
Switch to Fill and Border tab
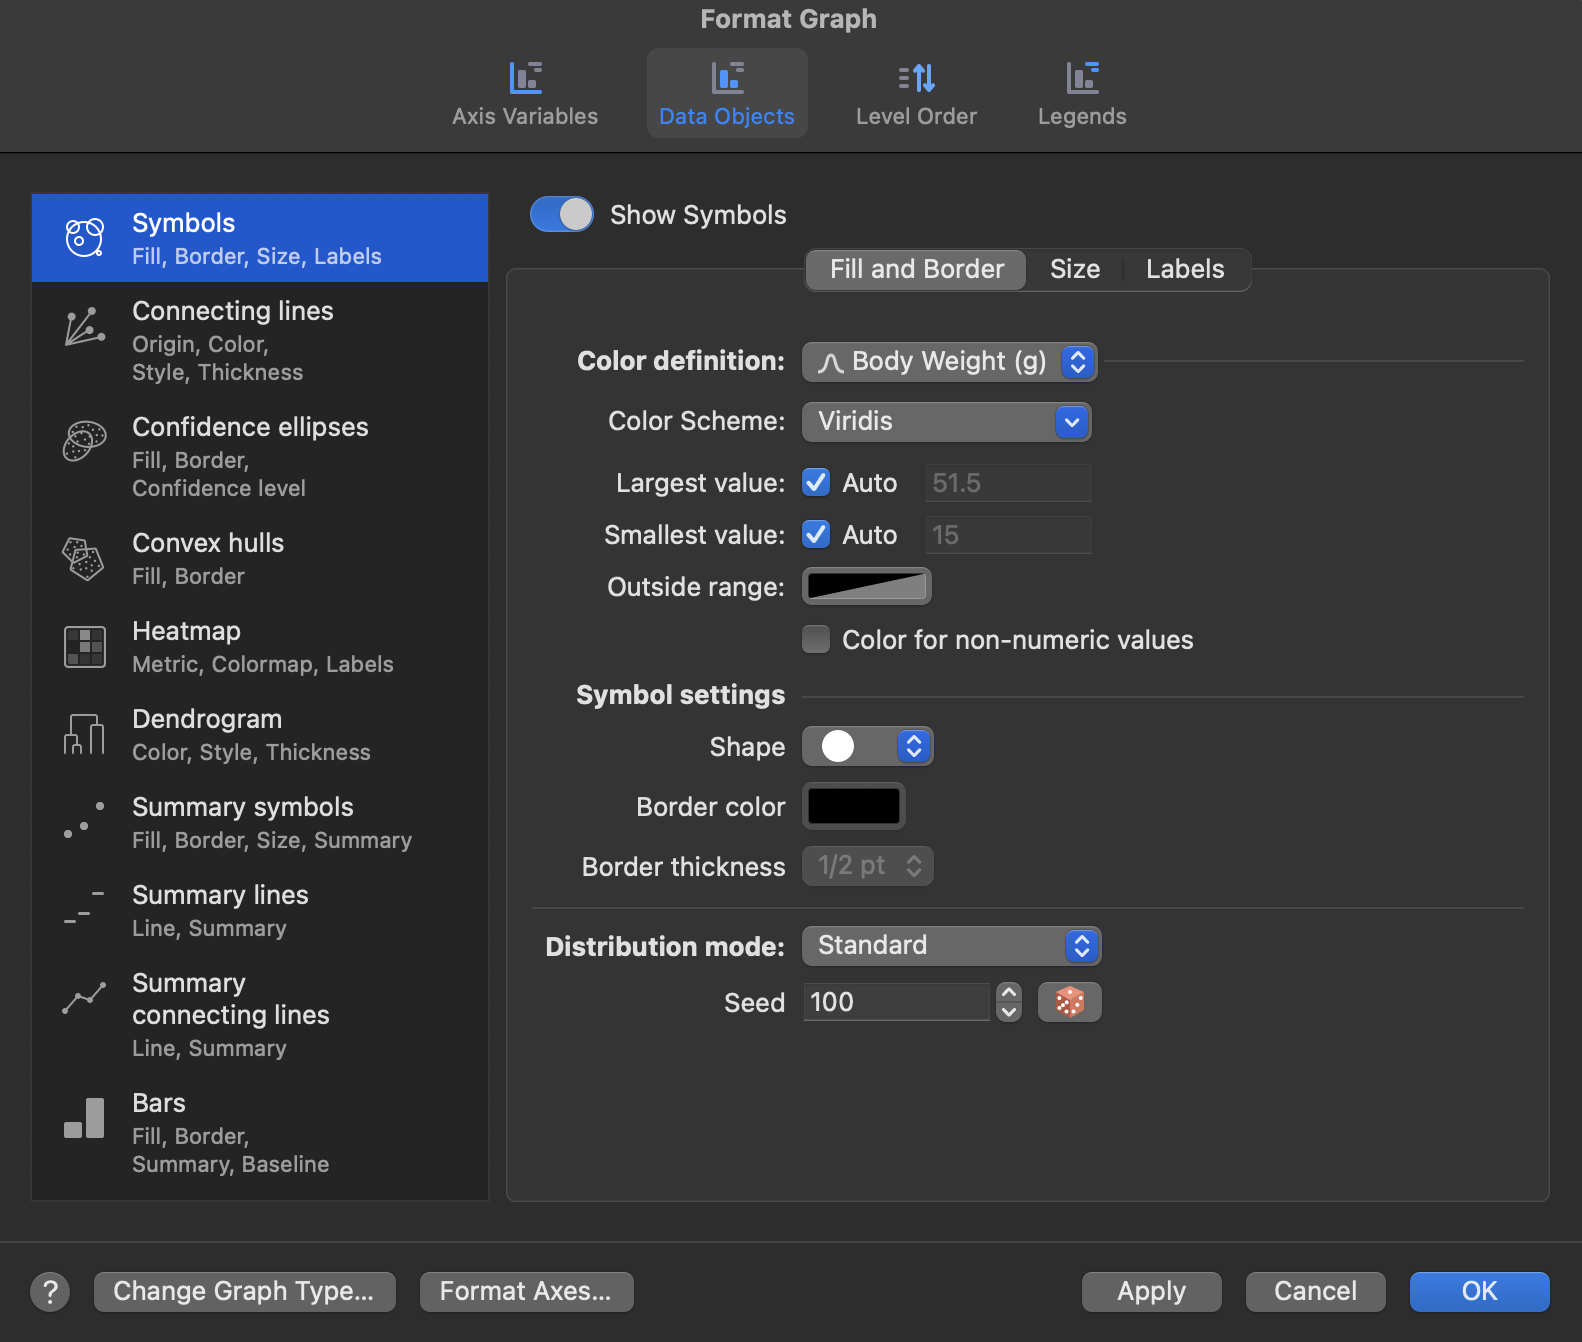(x=916, y=269)
